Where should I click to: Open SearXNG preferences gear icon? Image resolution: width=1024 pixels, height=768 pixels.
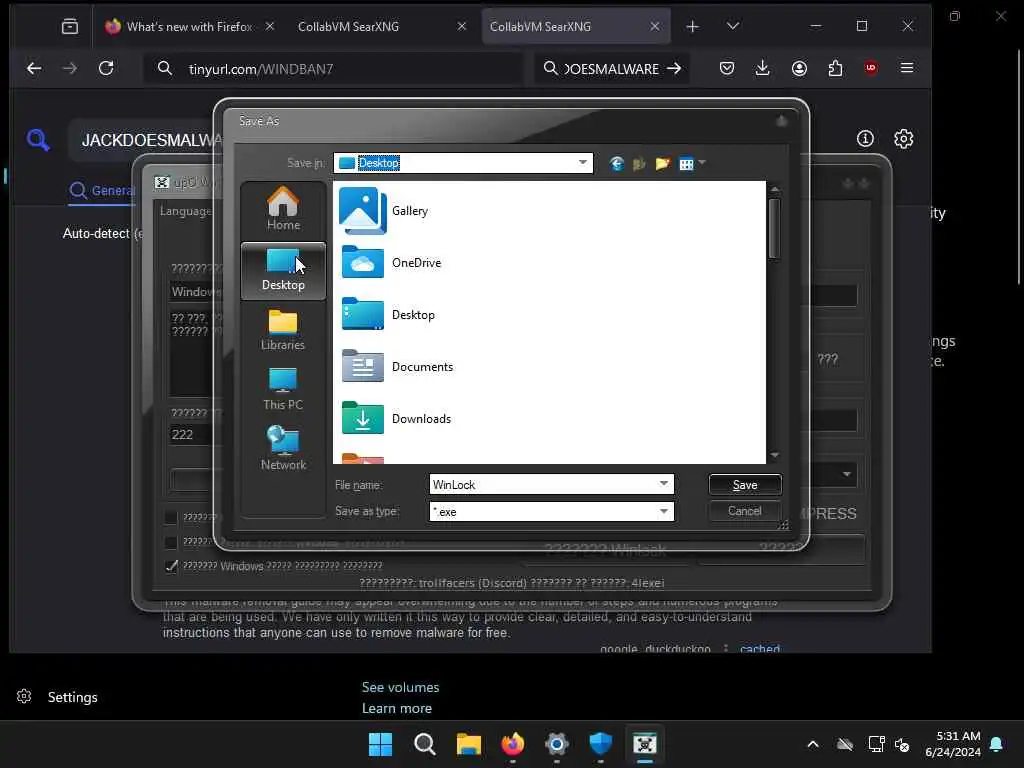903,138
